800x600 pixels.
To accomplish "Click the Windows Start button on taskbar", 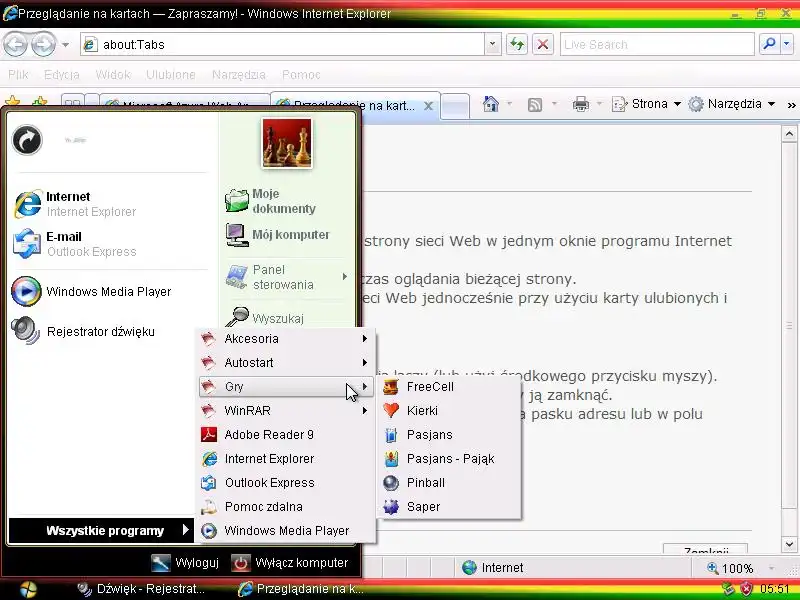I will pos(28,589).
